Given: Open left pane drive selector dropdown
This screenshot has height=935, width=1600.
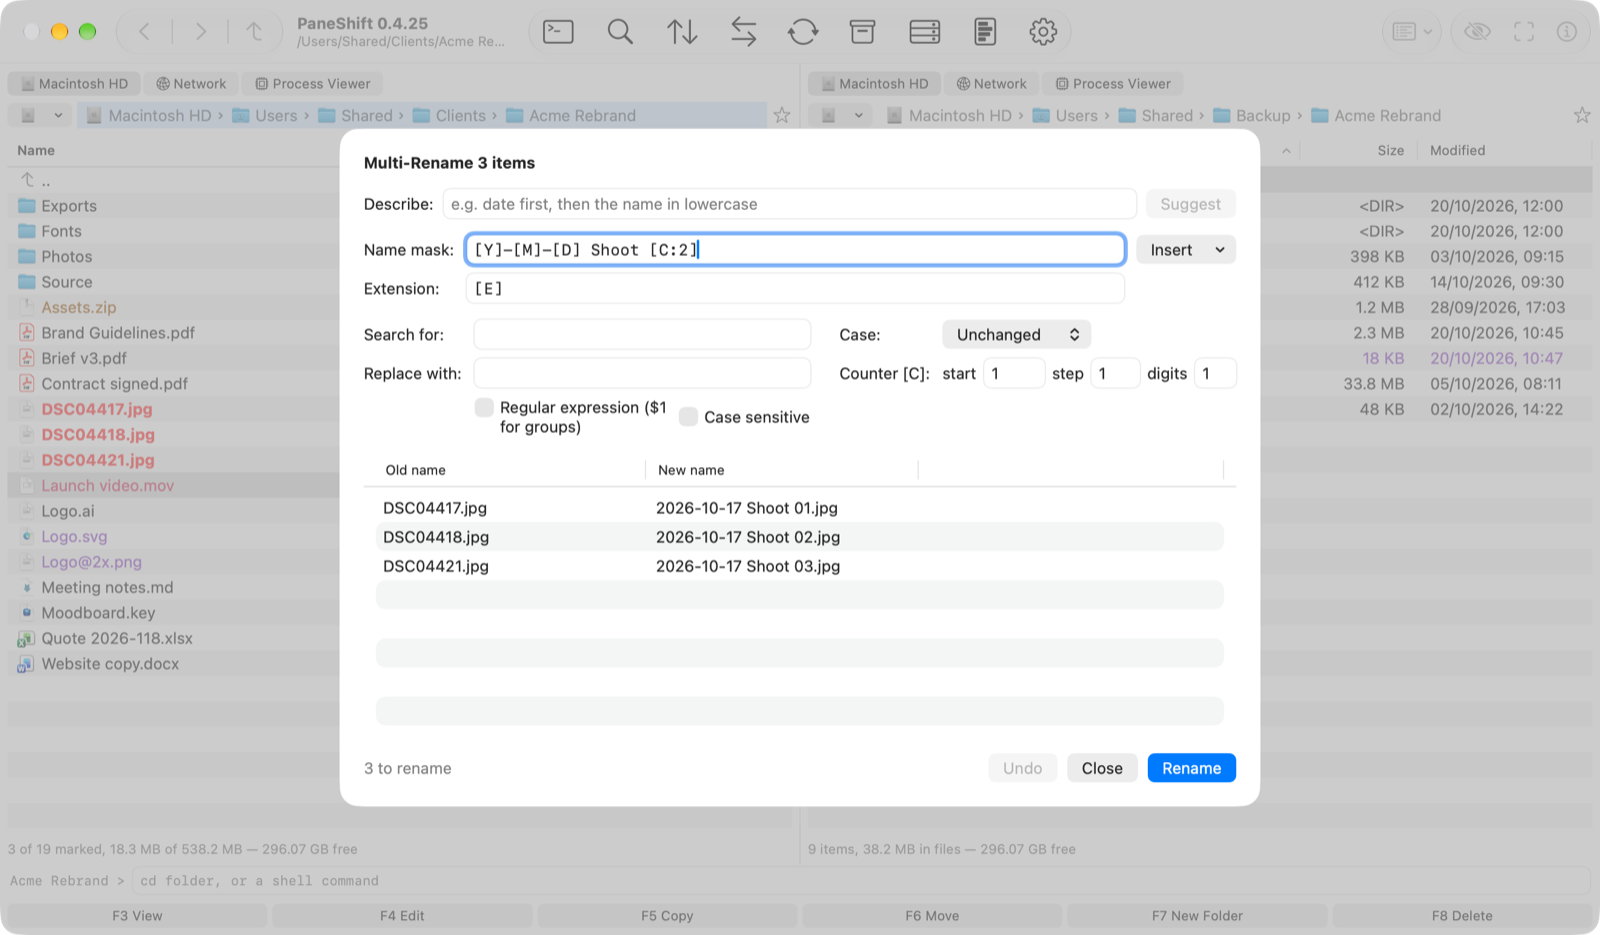Looking at the screenshot, I should [x=42, y=116].
